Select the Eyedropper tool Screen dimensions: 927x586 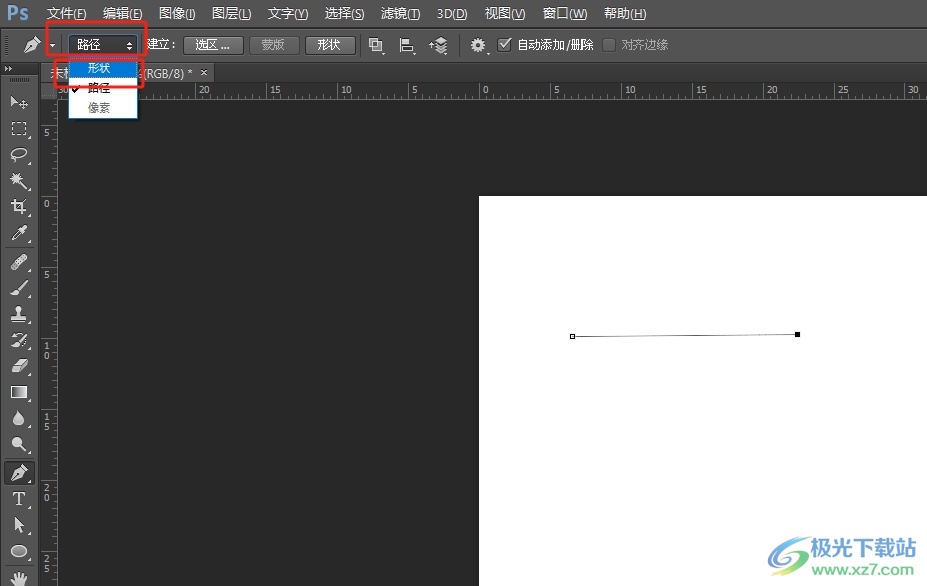click(19, 234)
